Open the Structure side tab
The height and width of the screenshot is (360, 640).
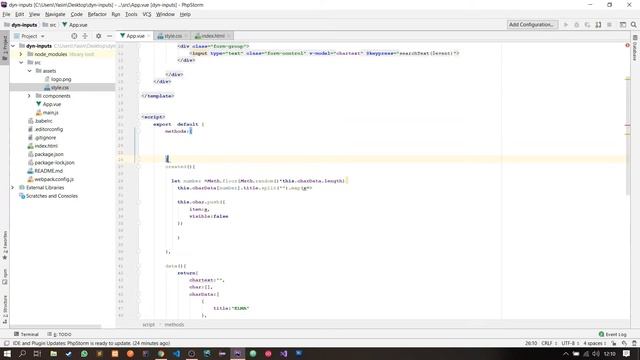click(5, 309)
